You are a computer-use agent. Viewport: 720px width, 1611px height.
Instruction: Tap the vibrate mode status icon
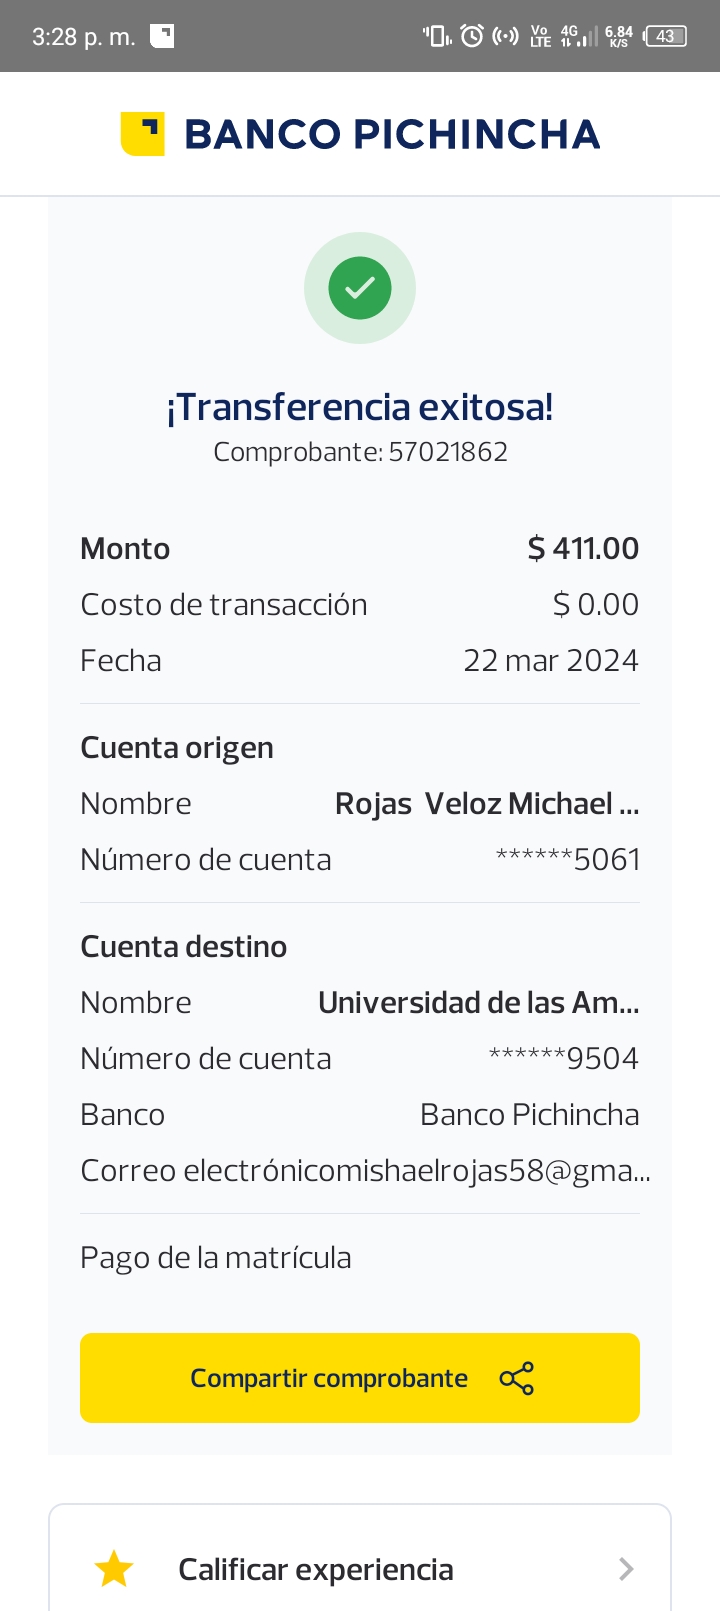coord(437,36)
